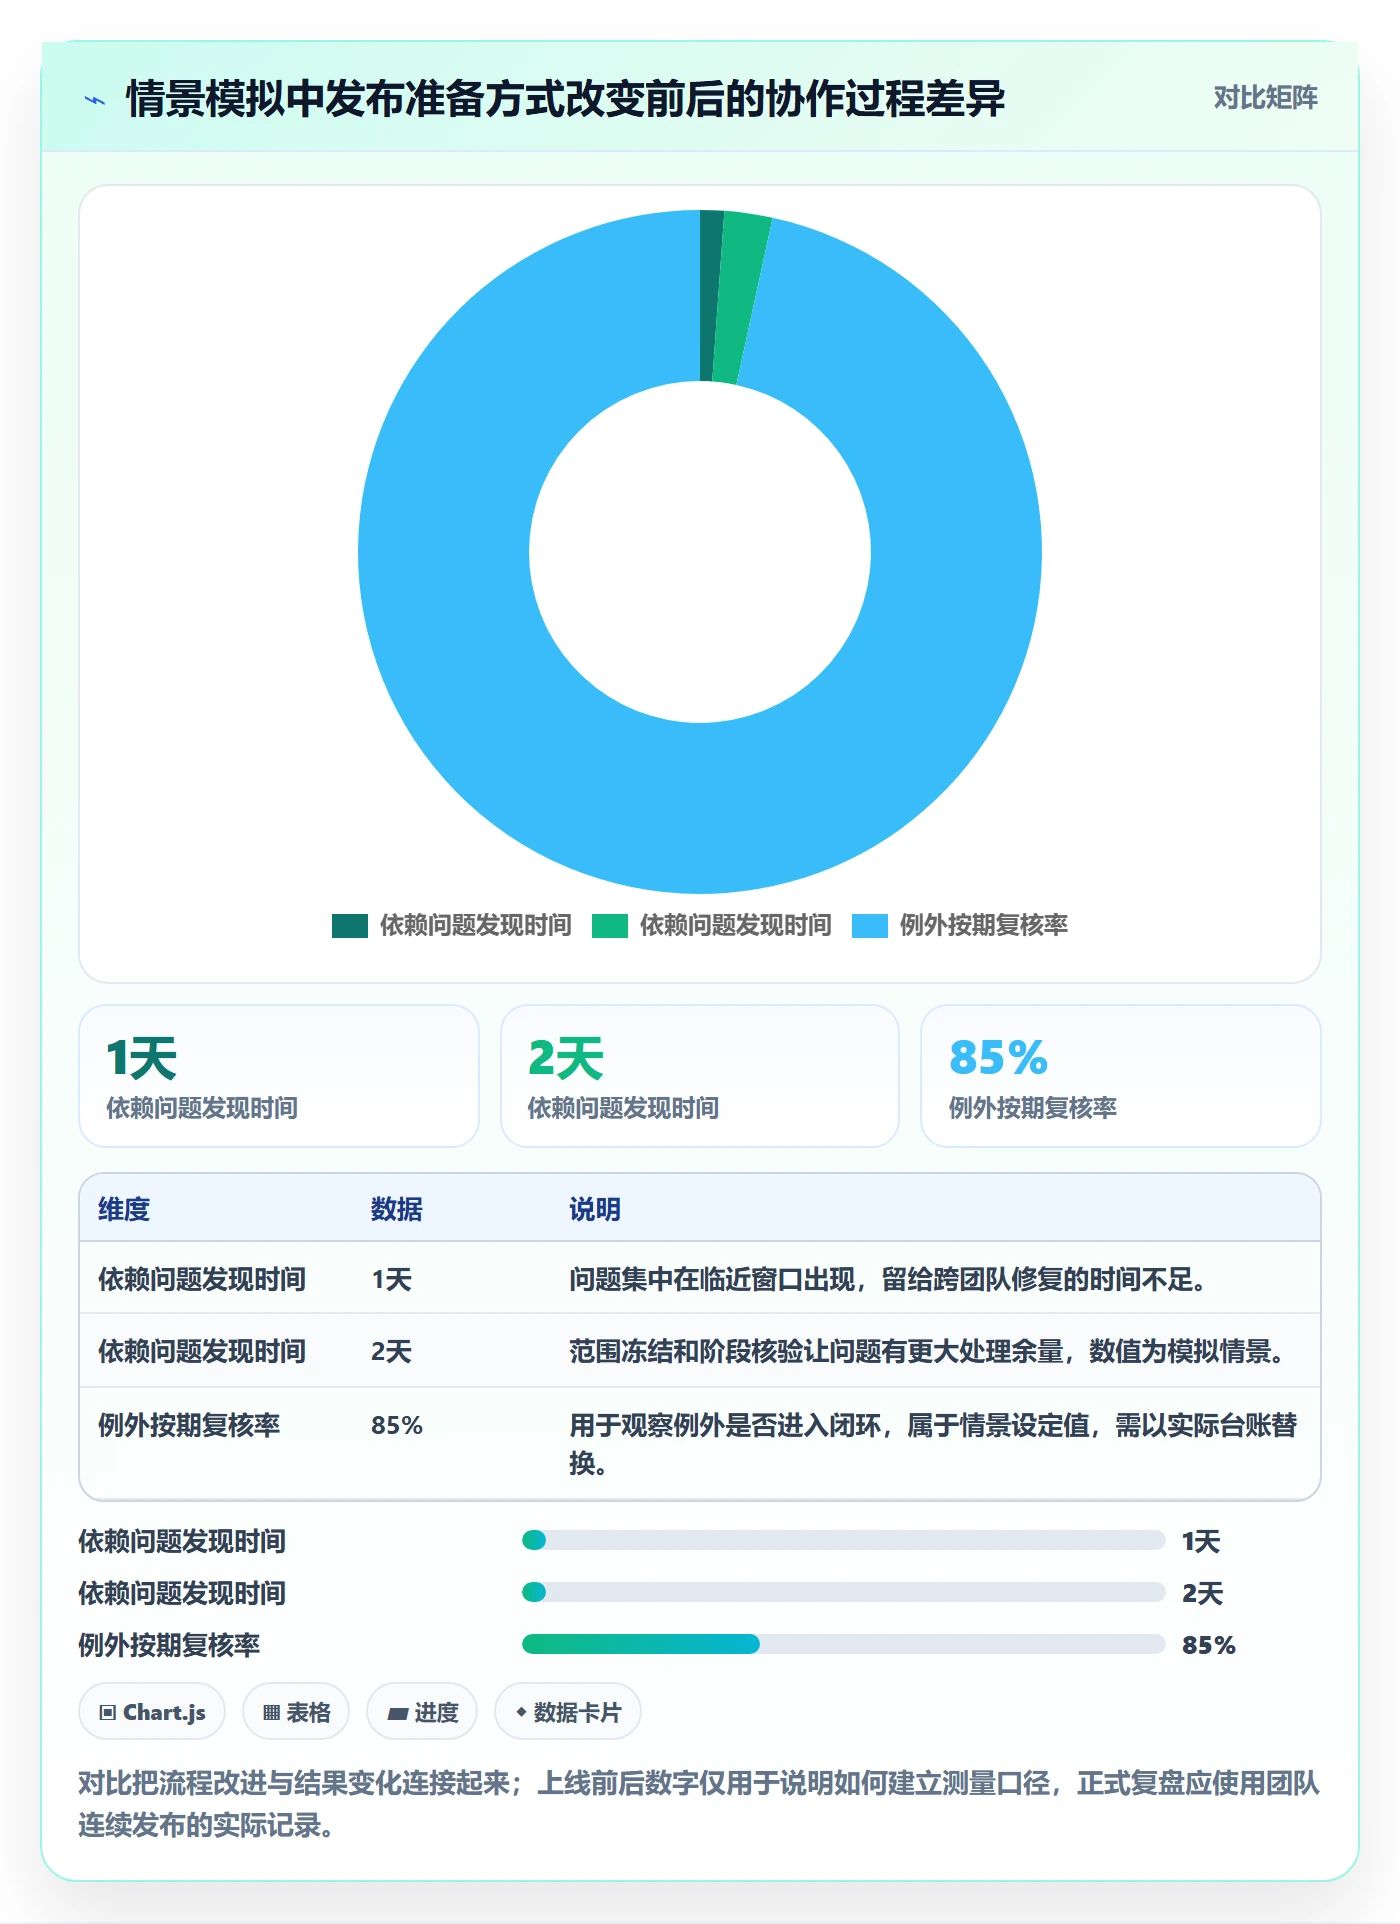The width and height of the screenshot is (1400, 1924).
Task: Select the 表格 chip
Action: [x=296, y=1712]
